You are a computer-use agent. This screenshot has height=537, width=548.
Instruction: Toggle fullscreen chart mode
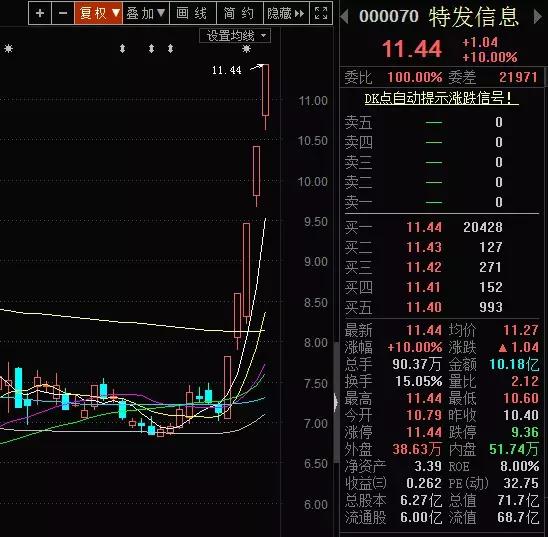pos(321,13)
